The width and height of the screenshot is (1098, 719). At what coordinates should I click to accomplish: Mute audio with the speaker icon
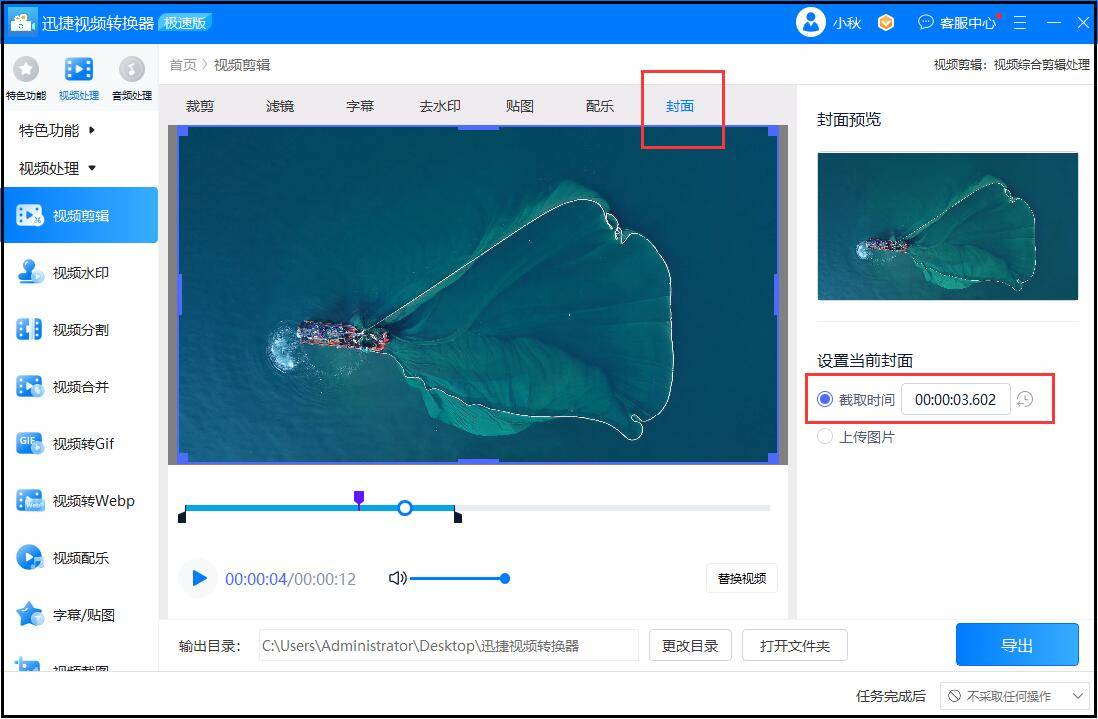click(397, 578)
